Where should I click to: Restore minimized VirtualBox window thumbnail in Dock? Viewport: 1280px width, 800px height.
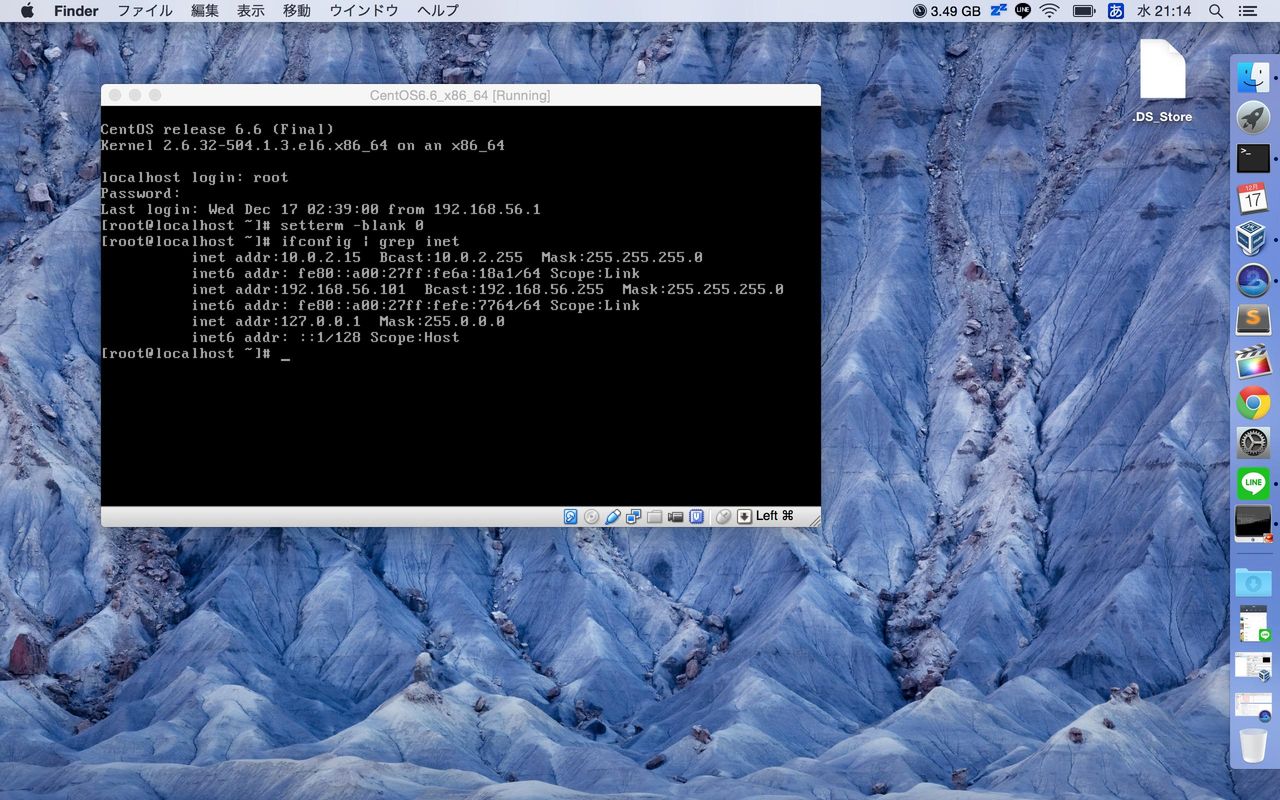[1253, 666]
